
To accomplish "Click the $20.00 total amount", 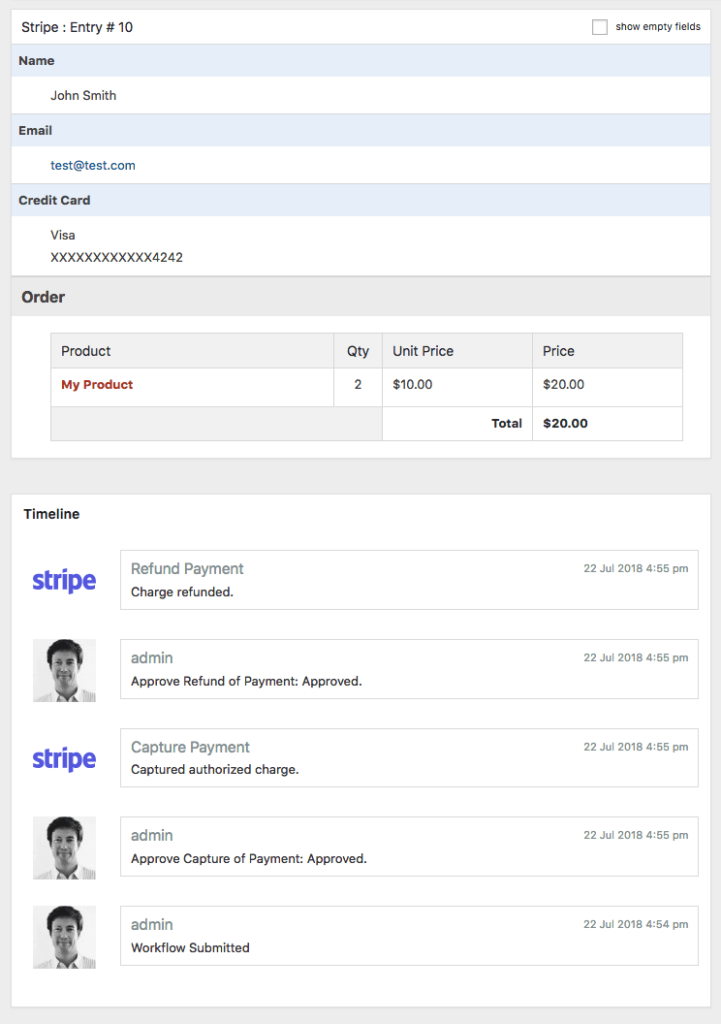I will pos(565,423).
